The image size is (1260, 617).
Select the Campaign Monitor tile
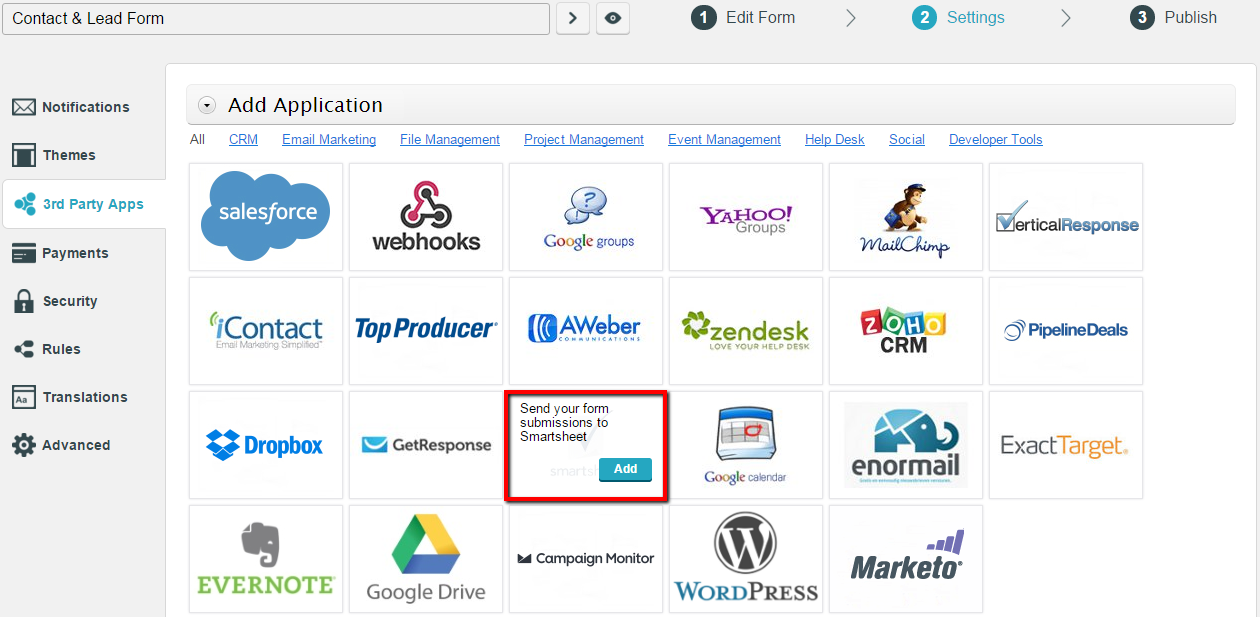(586, 559)
